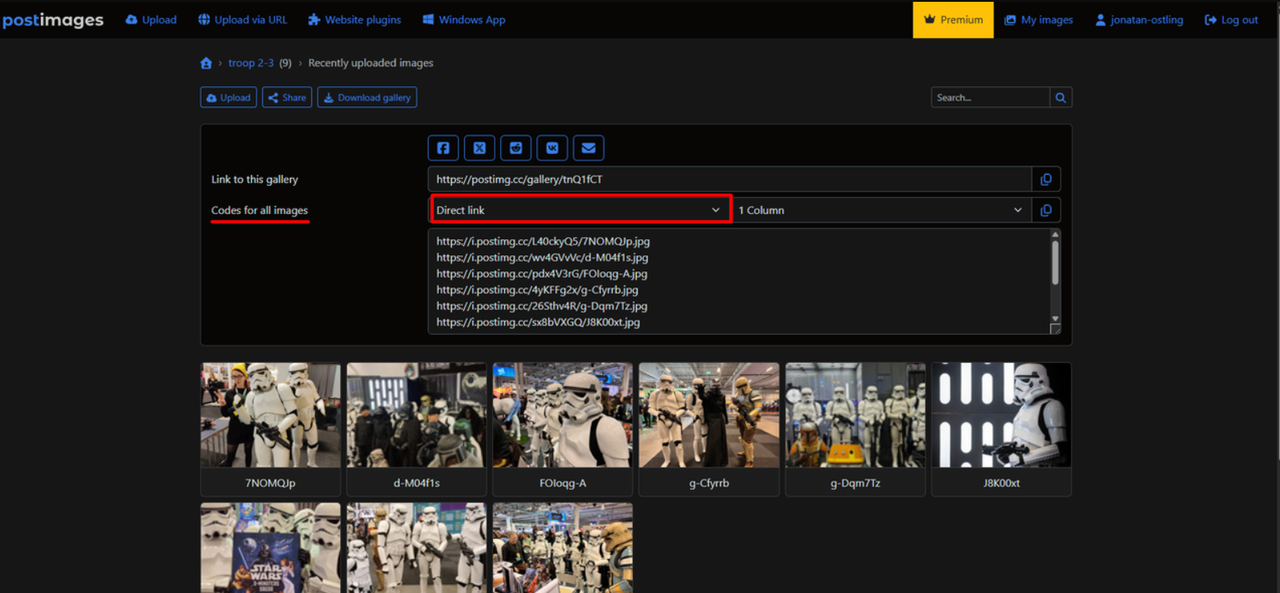1280x593 pixels.
Task: Click the search magnifier icon
Action: (1061, 97)
